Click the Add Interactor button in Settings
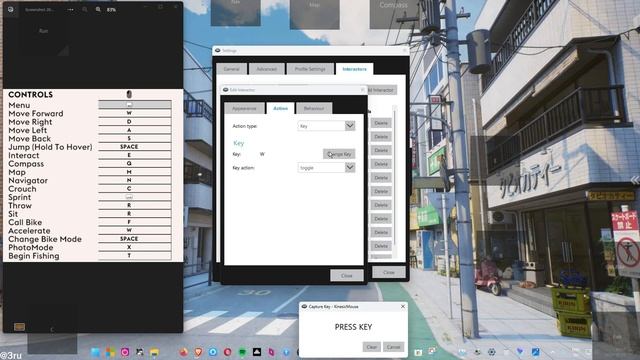This screenshot has width=640, height=360. tap(381, 90)
